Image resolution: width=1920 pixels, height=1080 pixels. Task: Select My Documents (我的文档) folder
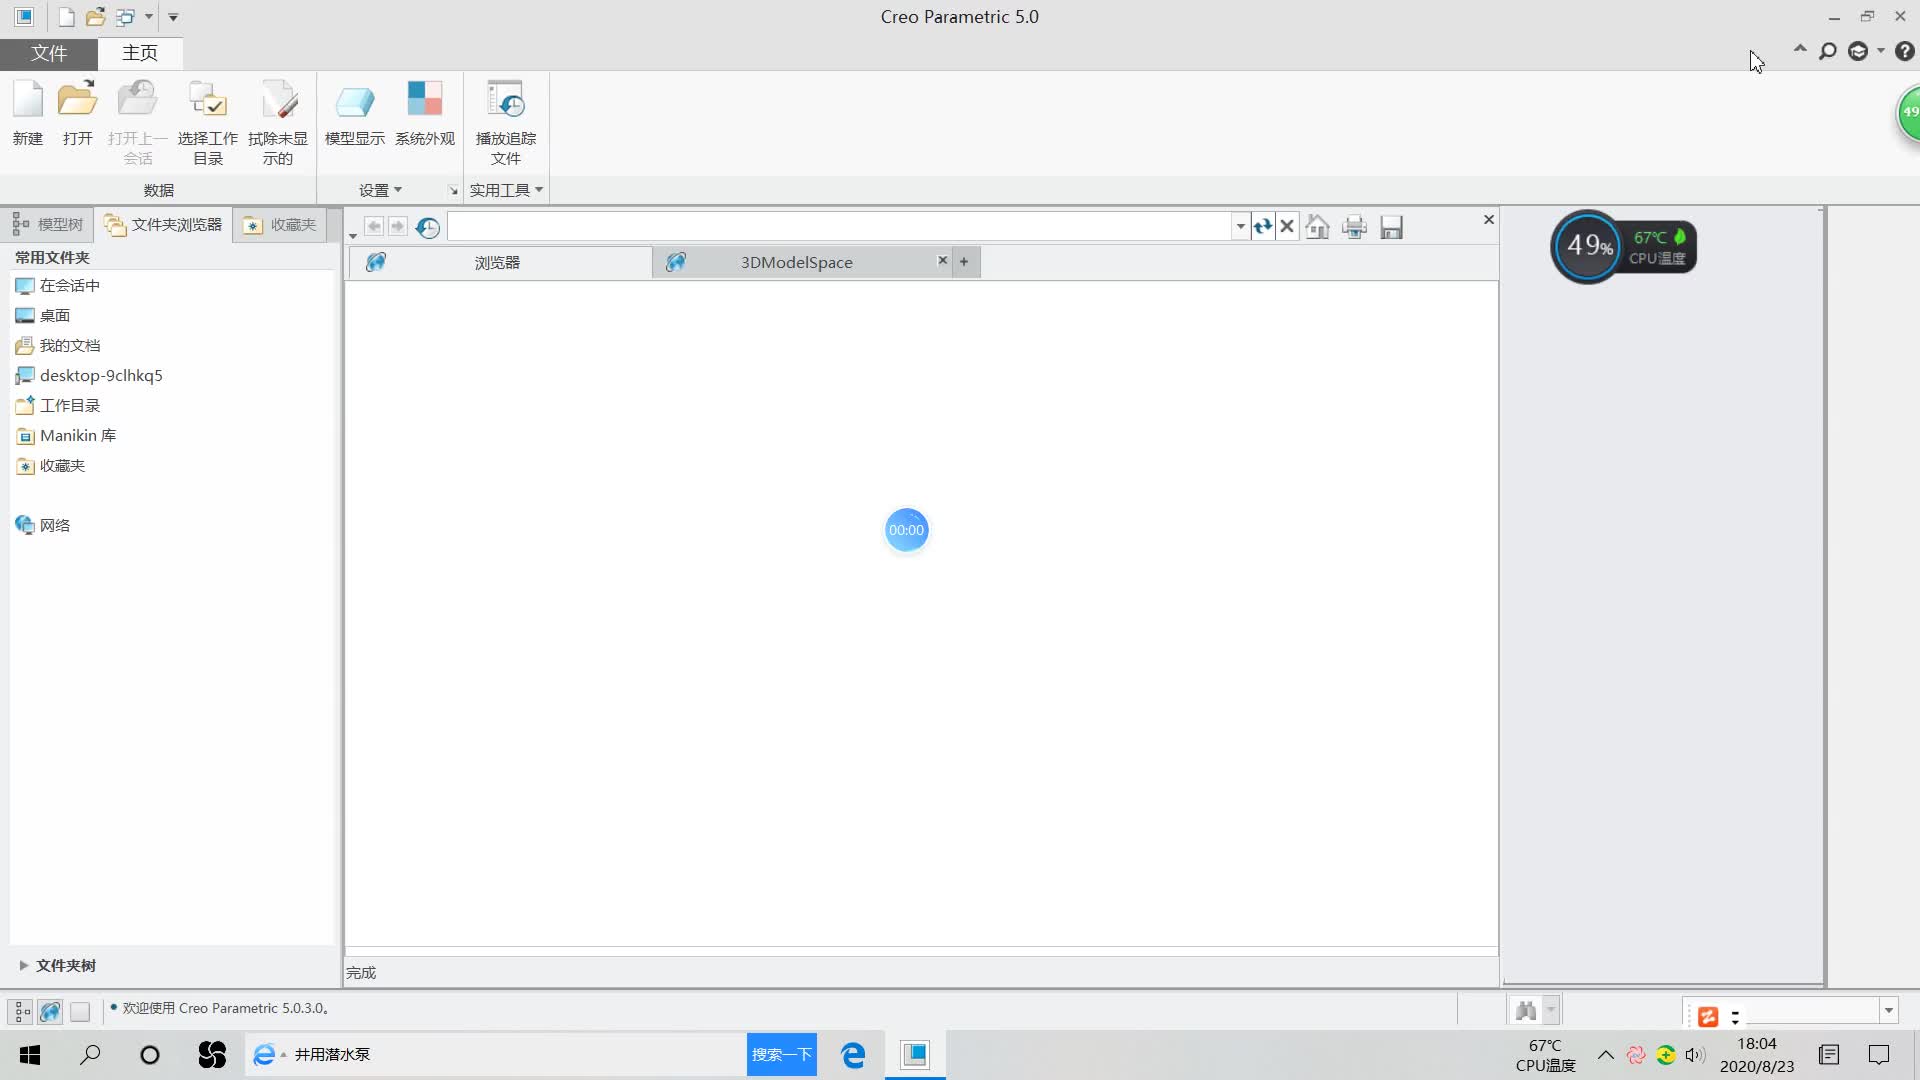[x=58, y=346]
